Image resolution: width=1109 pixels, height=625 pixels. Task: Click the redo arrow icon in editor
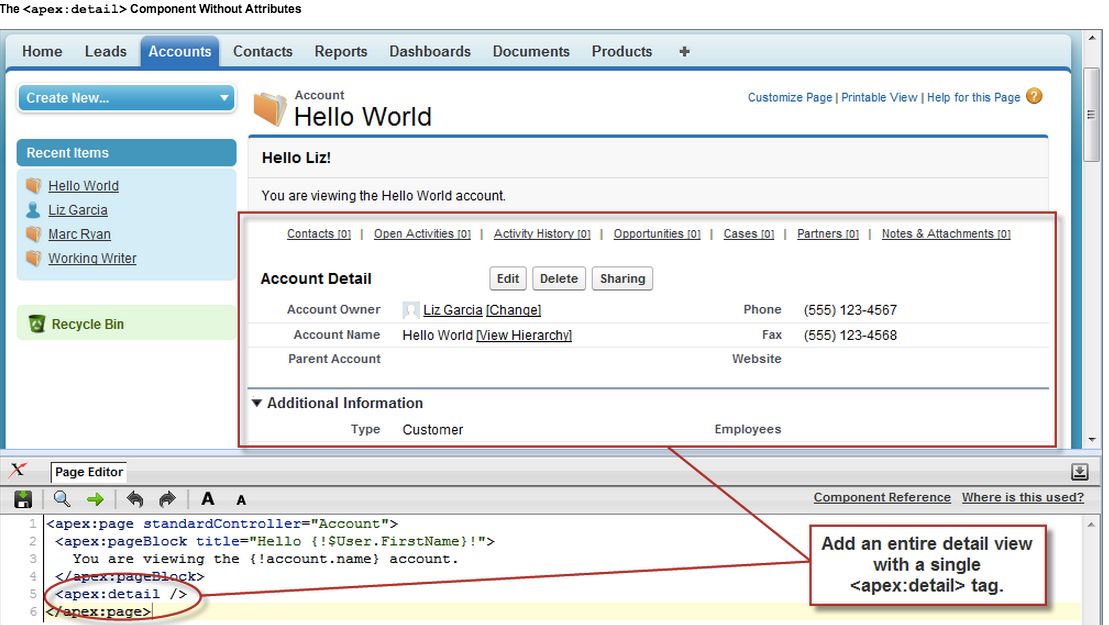pyautogui.click(x=167, y=499)
